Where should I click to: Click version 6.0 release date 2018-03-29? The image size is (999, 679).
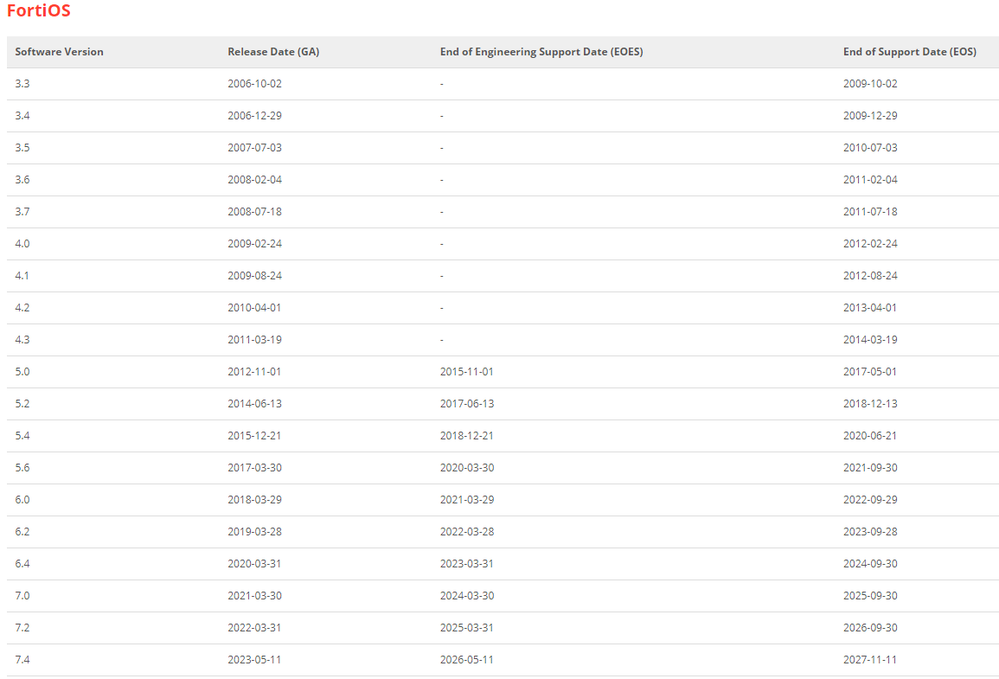point(254,500)
